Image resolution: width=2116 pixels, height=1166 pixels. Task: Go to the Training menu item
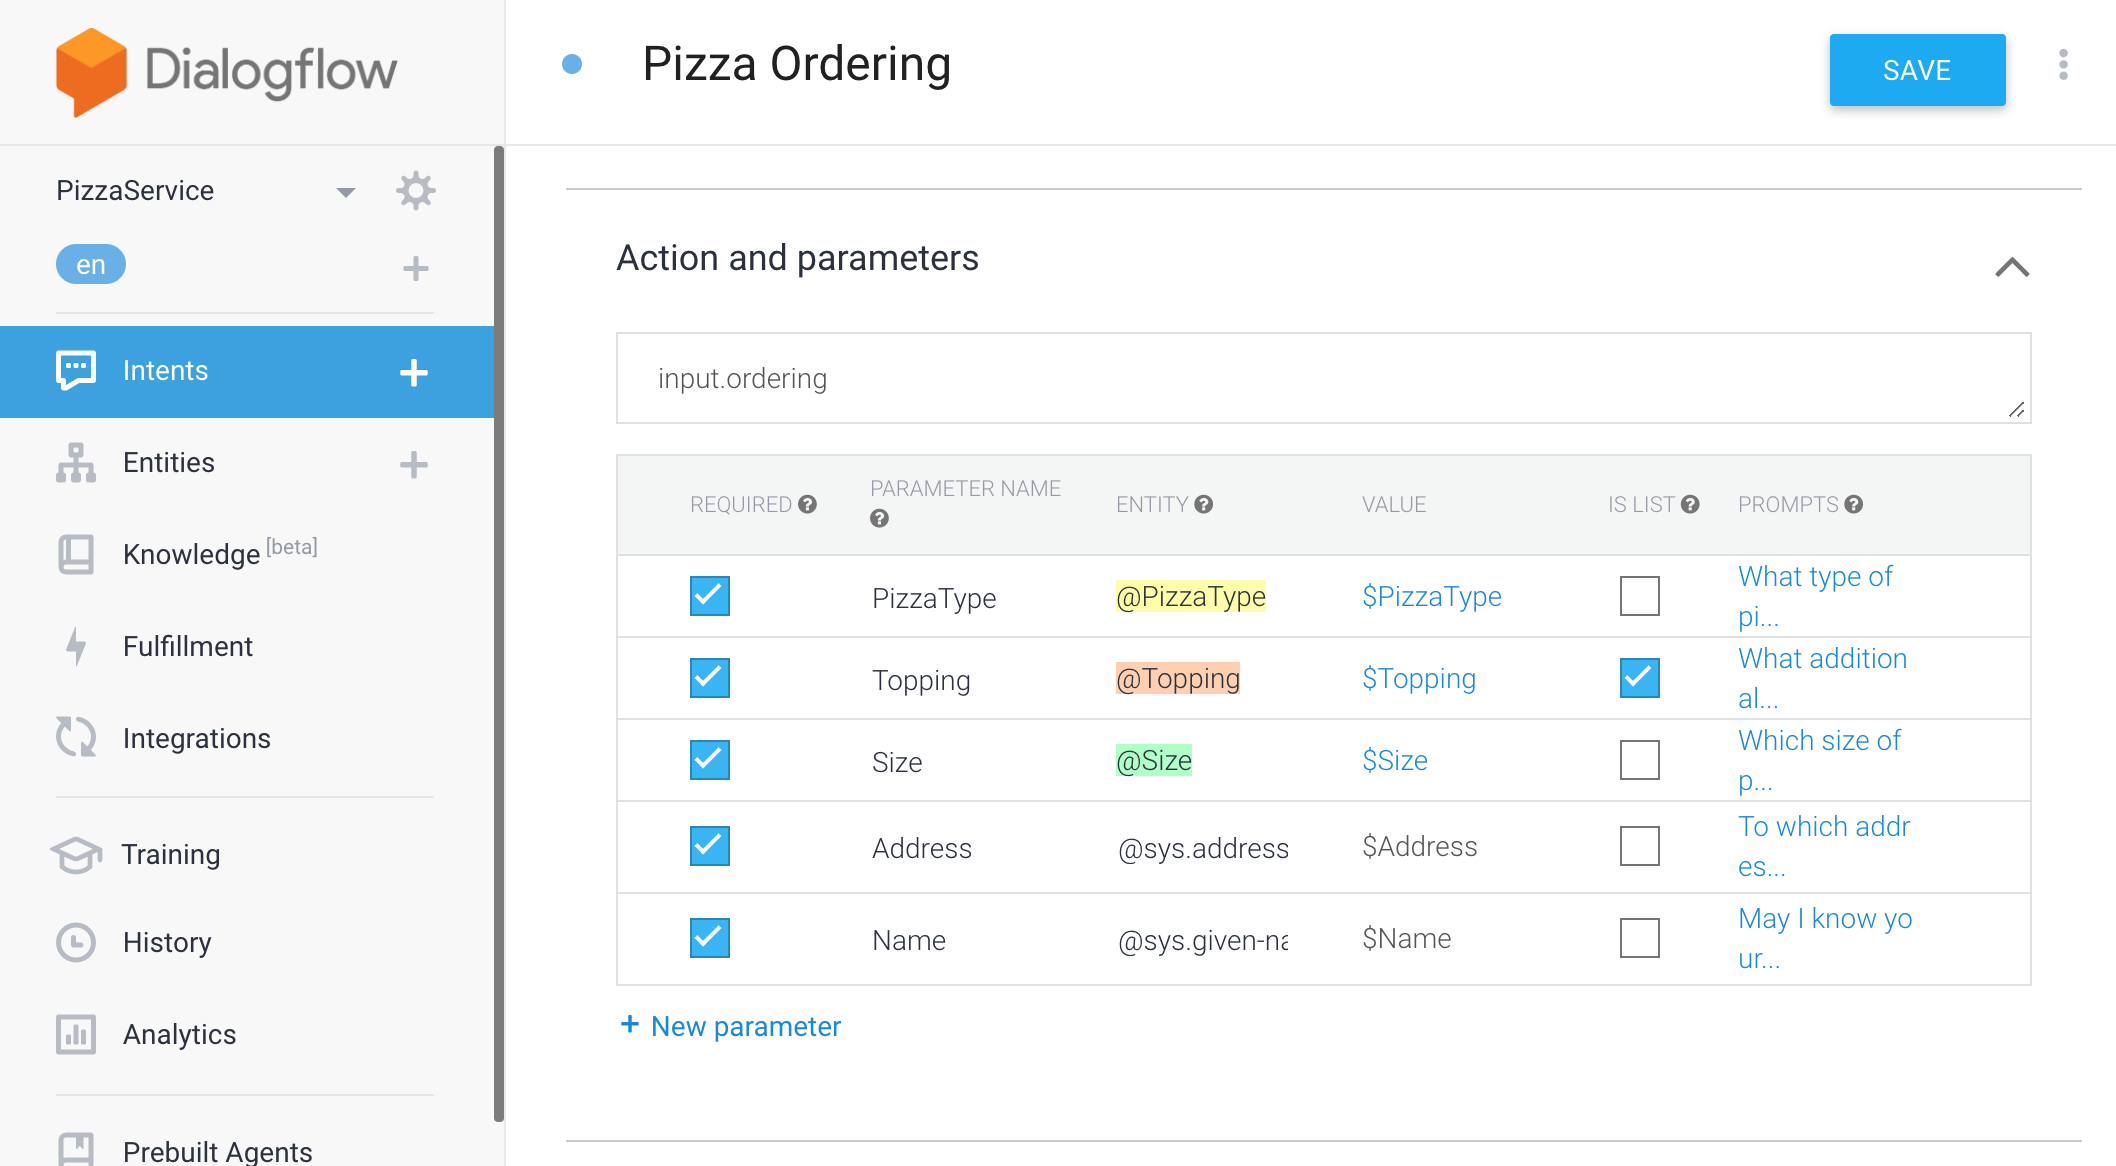pyautogui.click(x=171, y=854)
